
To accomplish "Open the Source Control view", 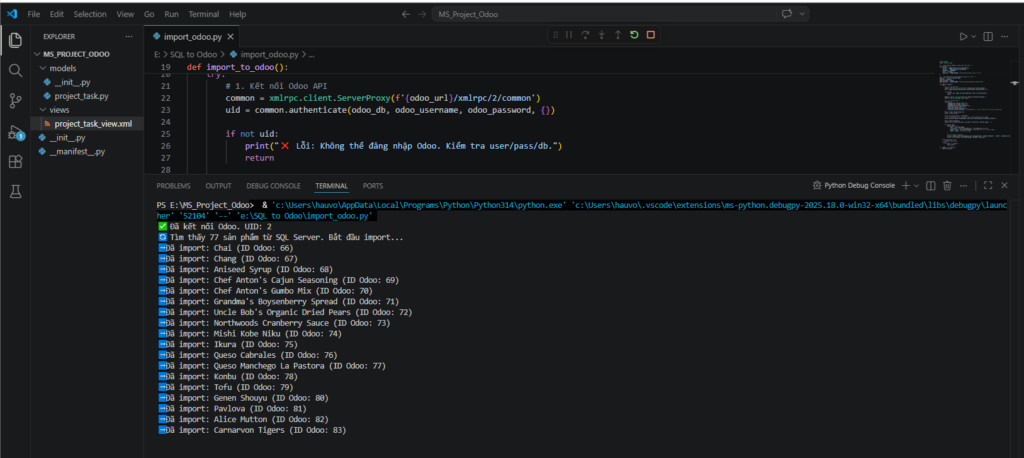I will coord(15,100).
